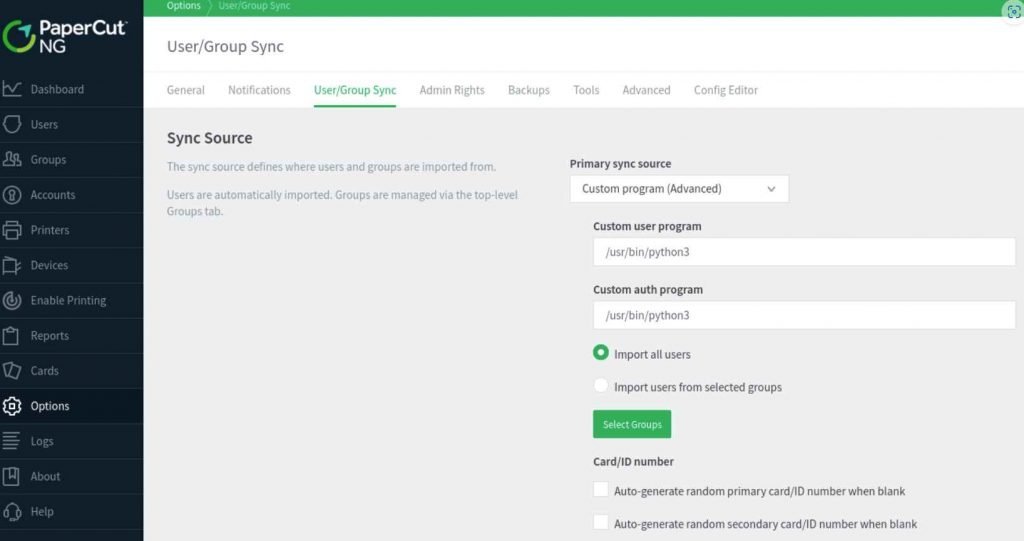Open the Help headset icon
Image resolution: width=1024 pixels, height=541 pixels.
click(x=12, y=512)
